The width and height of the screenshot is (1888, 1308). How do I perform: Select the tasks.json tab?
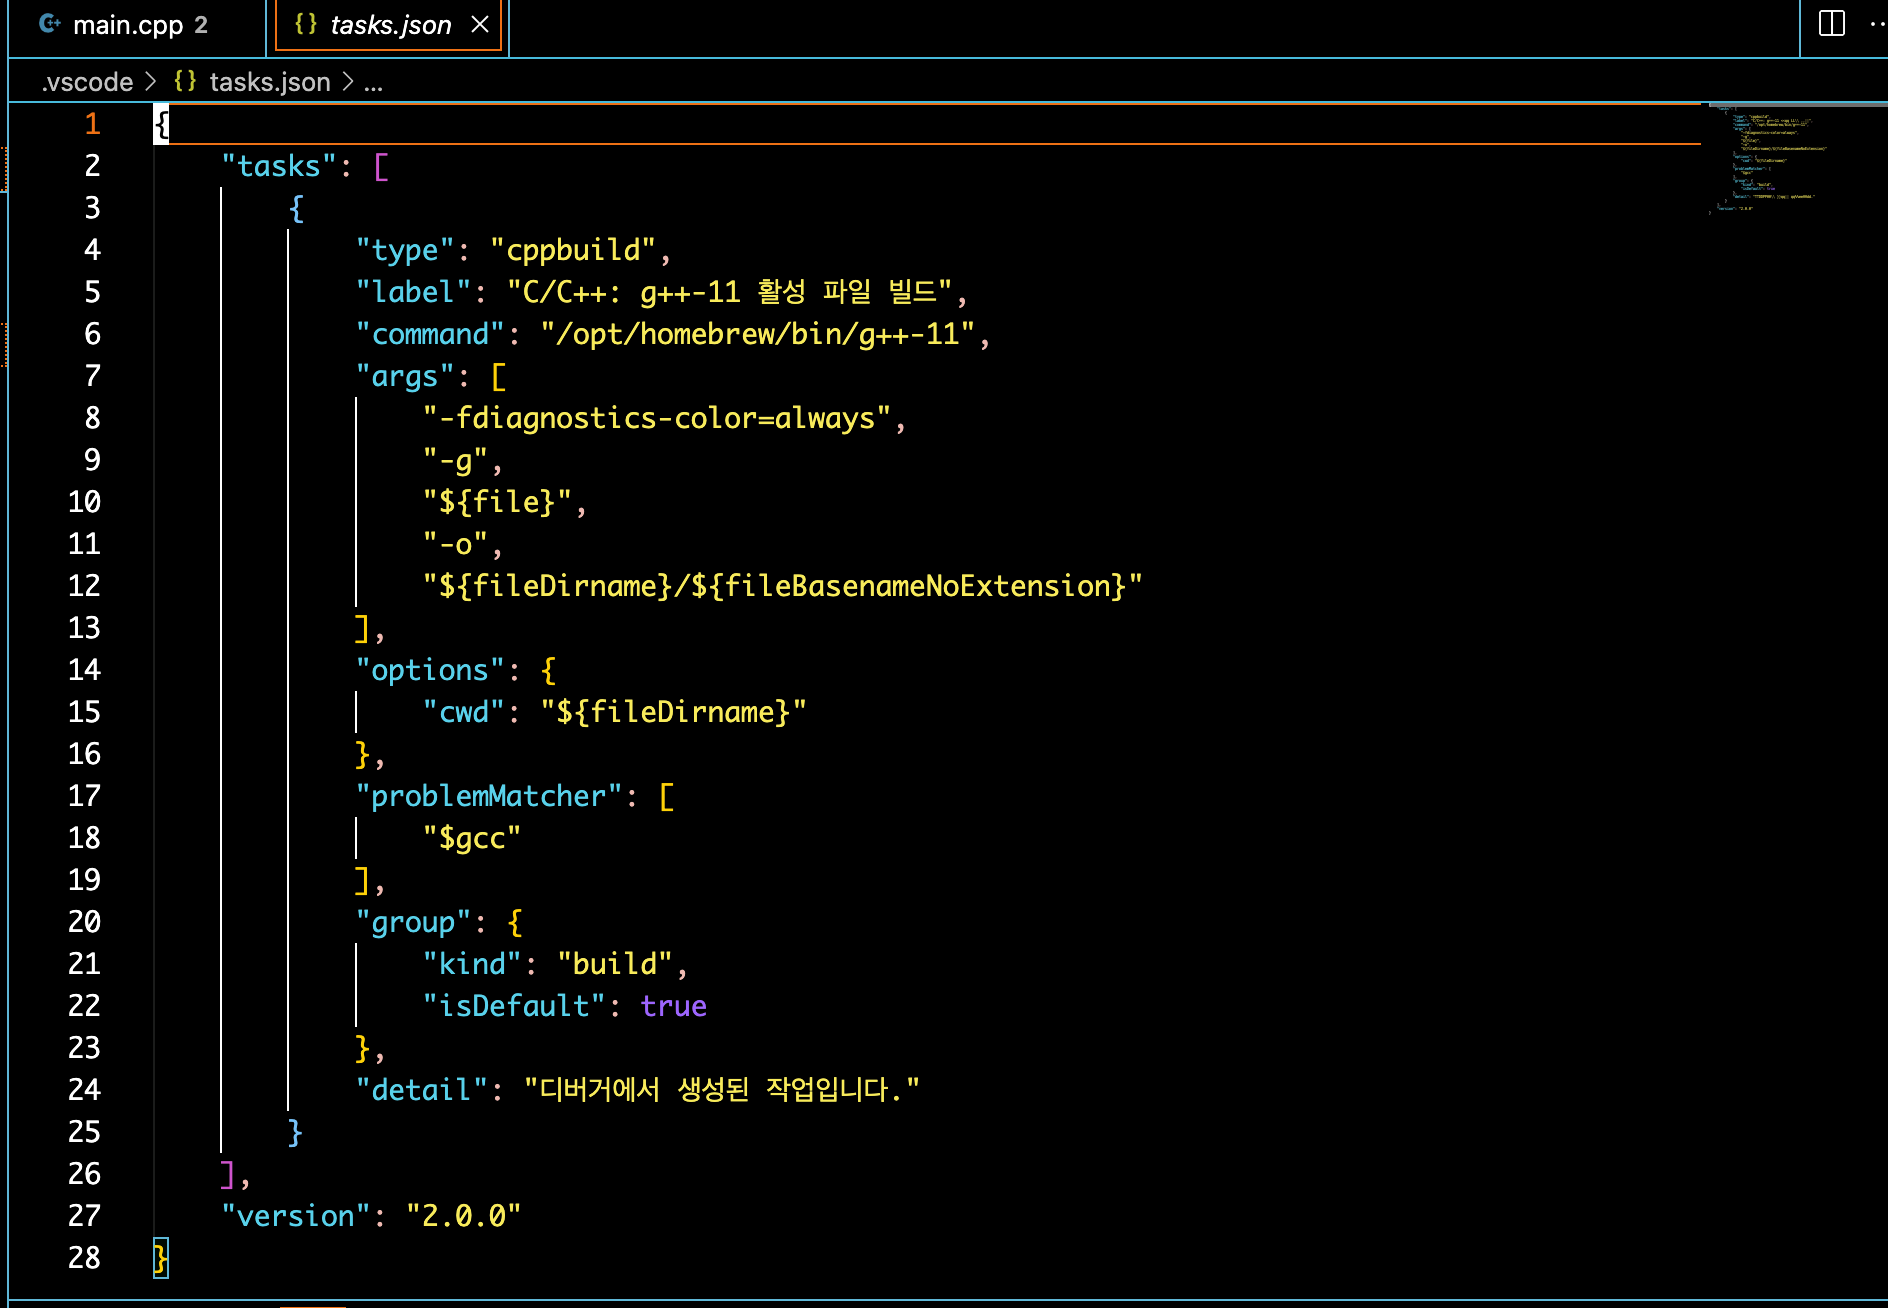click(389, 24)
